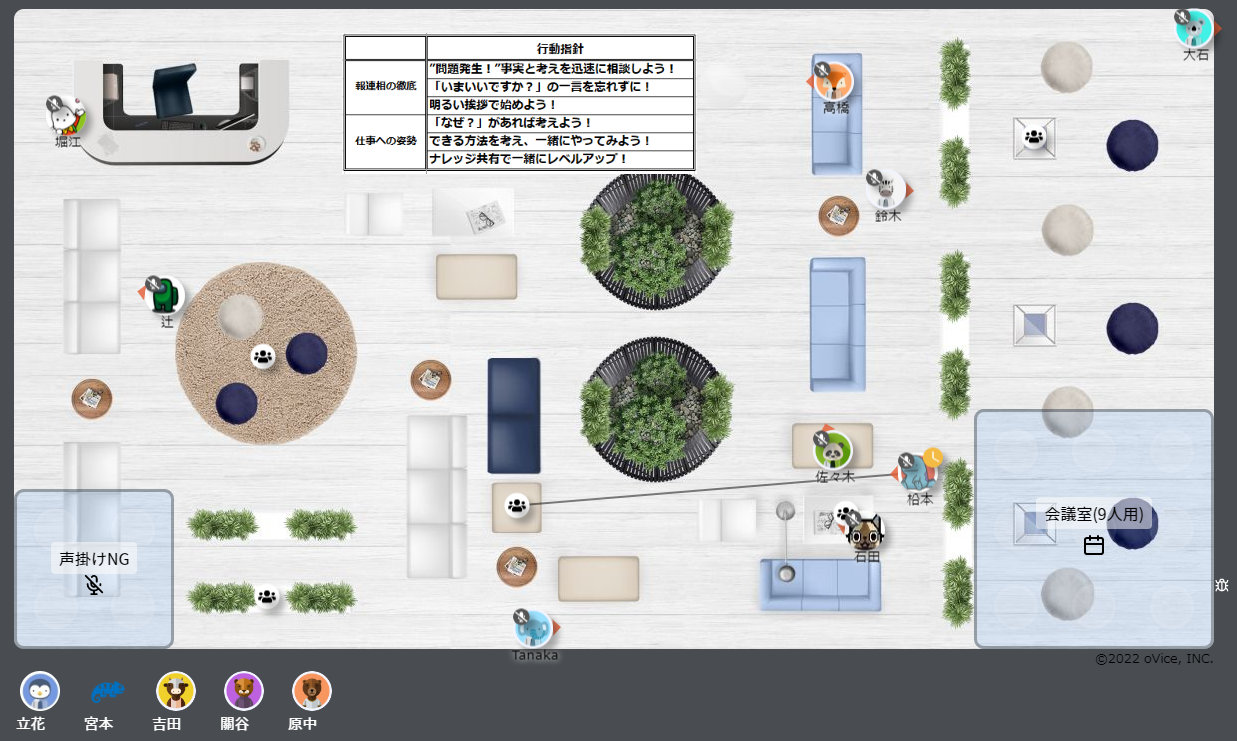Select the Tanaka avatar
Viewport: 1237px width, 741px height.
click(533, 628)
